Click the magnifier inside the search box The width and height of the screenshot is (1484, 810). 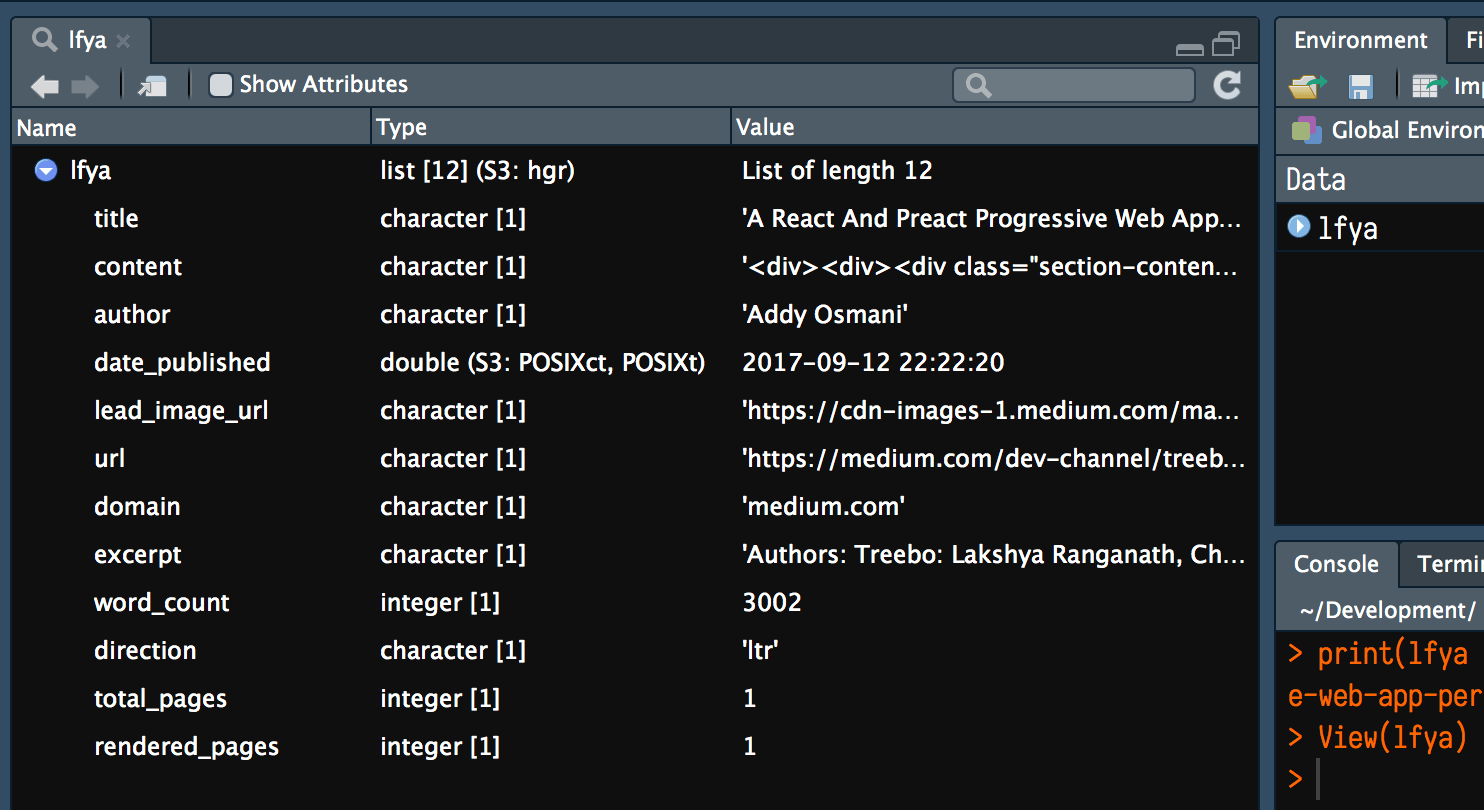pos(975,85)
